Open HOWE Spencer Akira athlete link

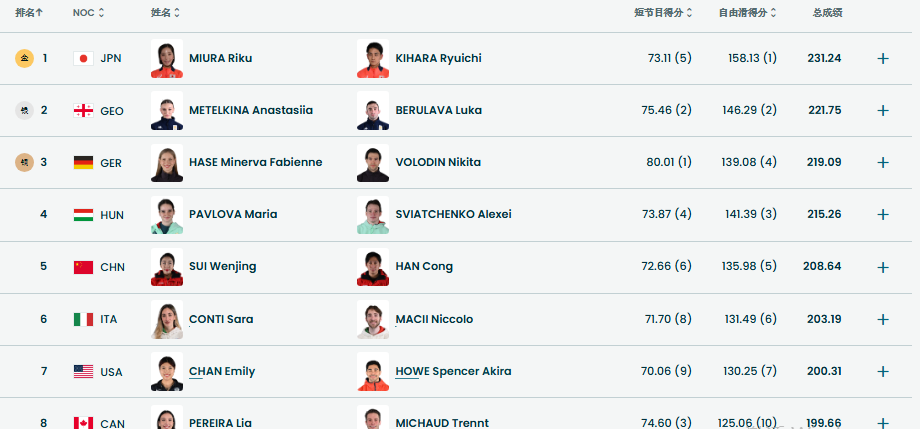click(453, 371)
